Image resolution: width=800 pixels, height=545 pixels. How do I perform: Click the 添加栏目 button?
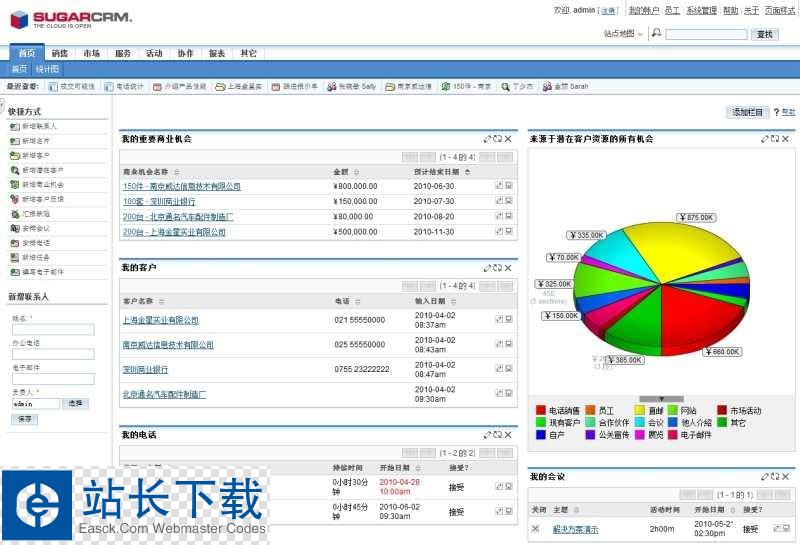point(747,112)
